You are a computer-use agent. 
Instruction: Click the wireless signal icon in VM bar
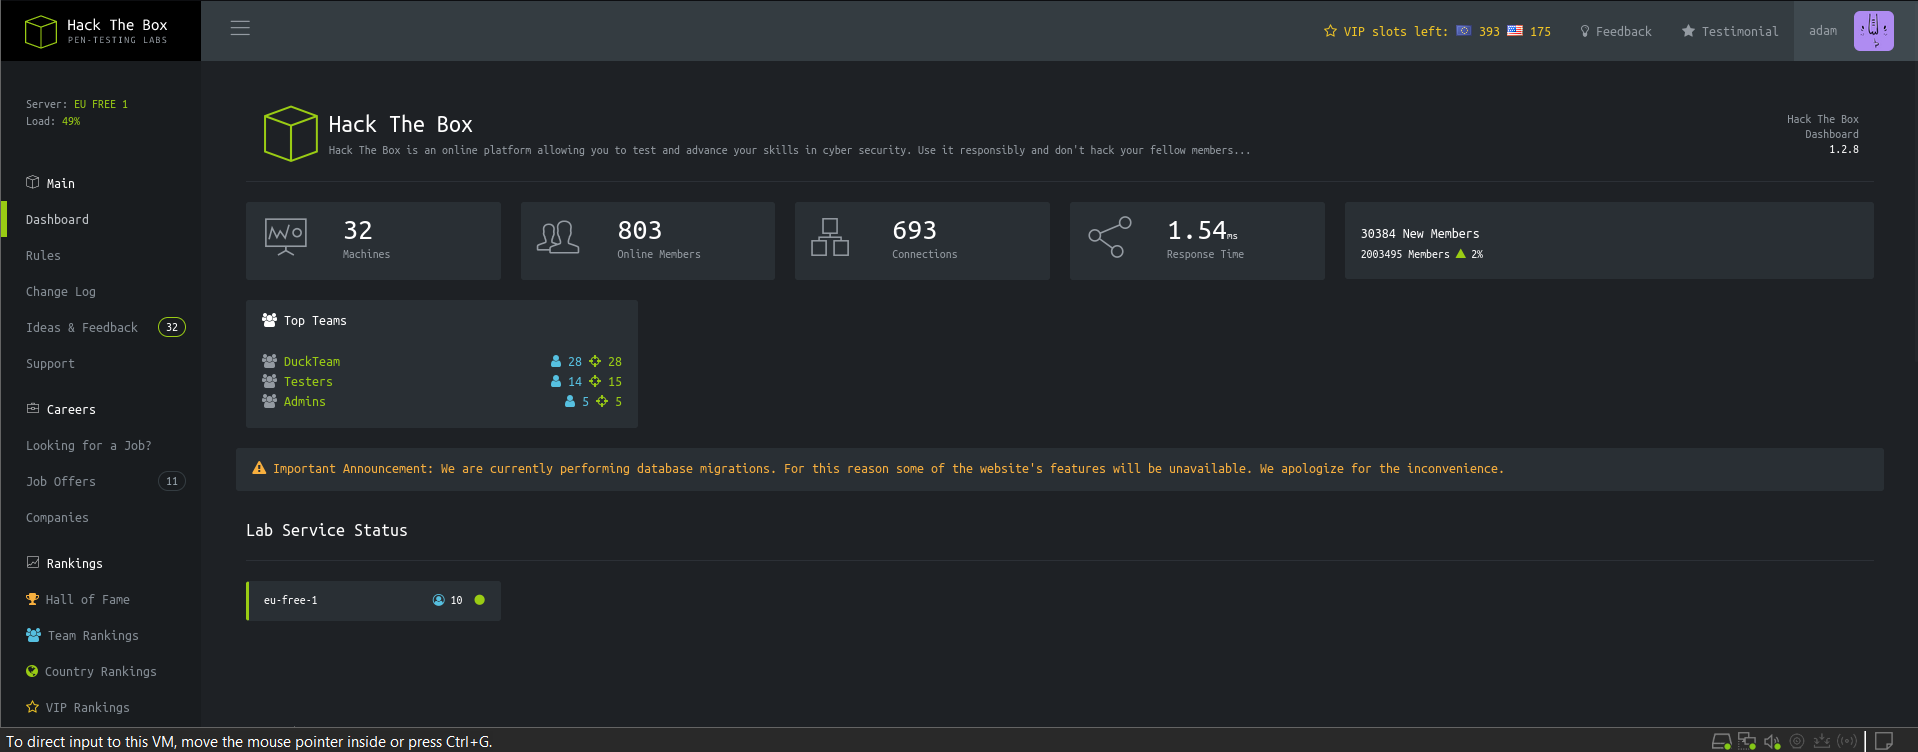[x=1847, y=741]
